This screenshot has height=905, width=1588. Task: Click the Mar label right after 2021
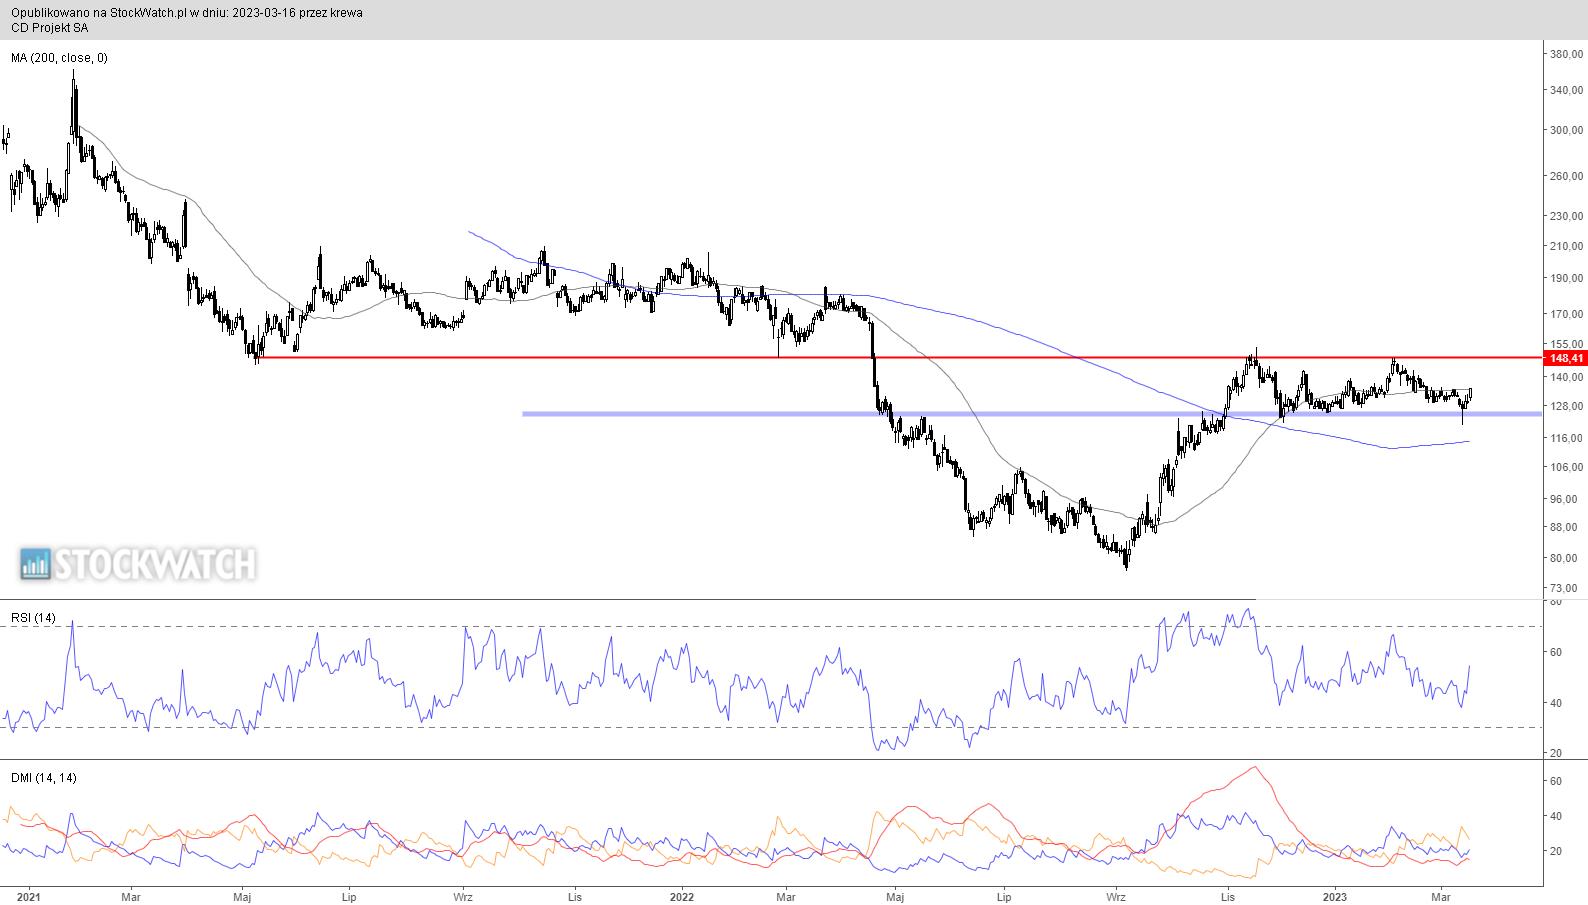(131, 897)
